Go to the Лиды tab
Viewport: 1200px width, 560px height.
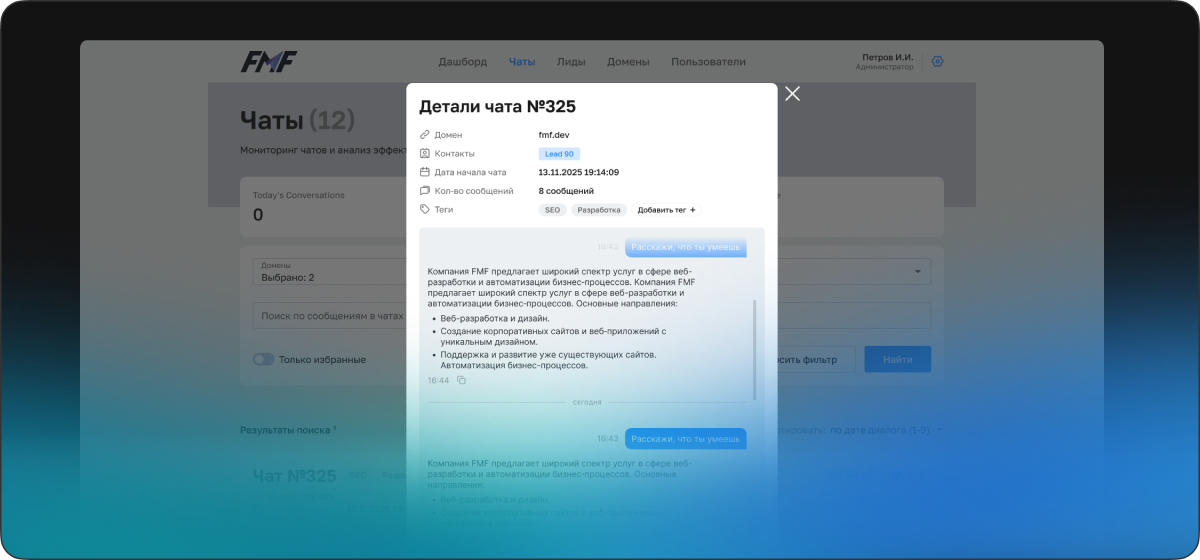point(573,62)
